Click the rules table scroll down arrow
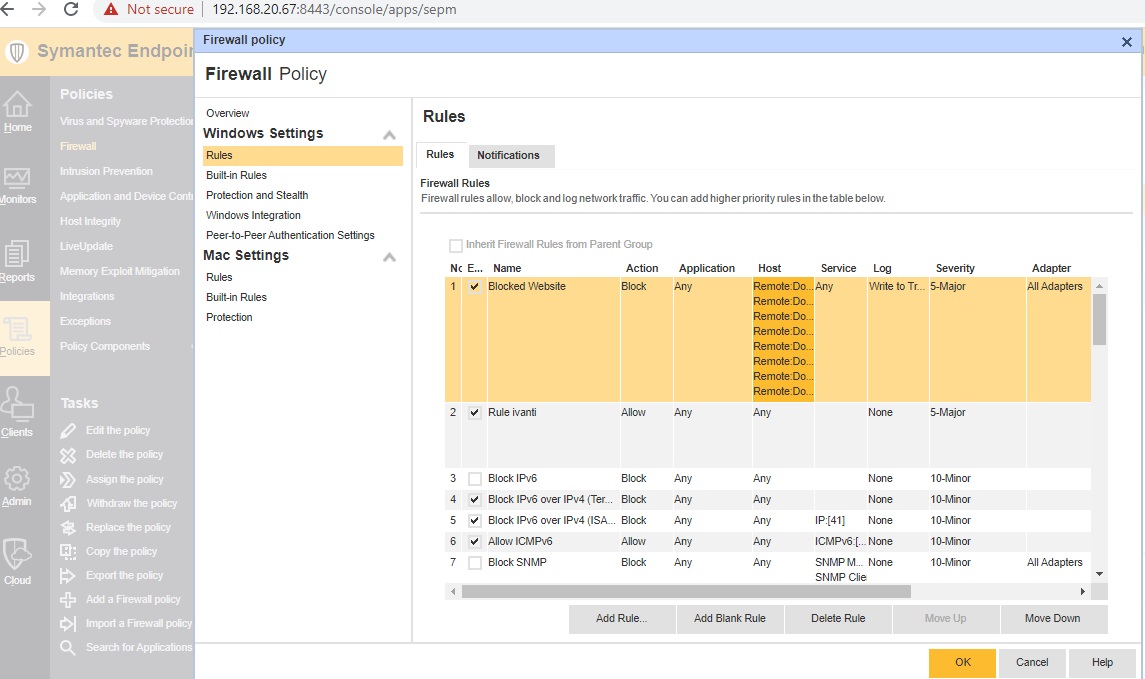Image resolution: width=1145 pixels, height=679 pixels. coord(1099,575)
